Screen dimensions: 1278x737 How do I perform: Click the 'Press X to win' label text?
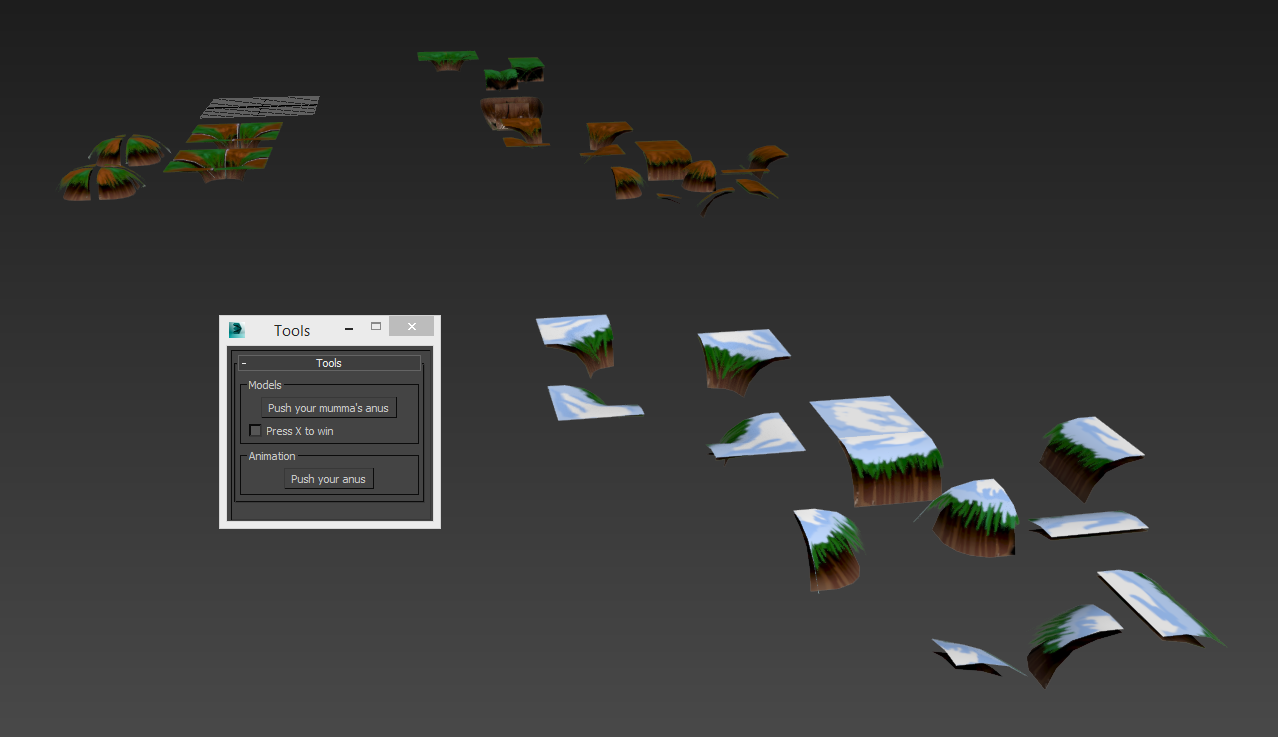pyautogui.click(x=299, y=431)
